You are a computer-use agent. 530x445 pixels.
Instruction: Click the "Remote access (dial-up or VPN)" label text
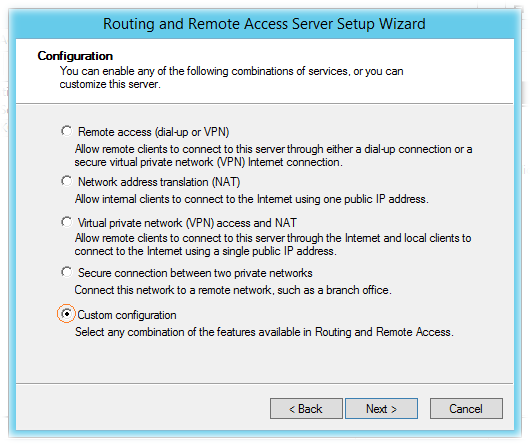click(154, 132)
